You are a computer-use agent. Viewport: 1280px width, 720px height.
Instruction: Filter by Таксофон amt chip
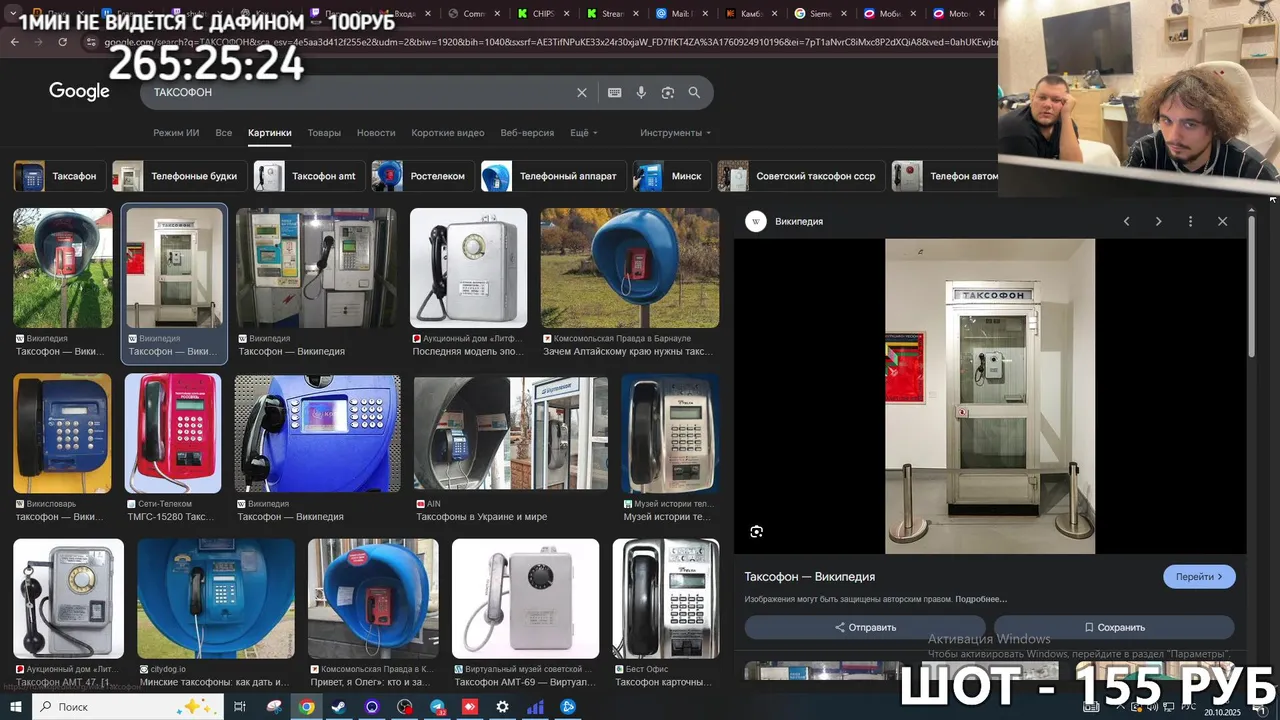click(309, 176)
